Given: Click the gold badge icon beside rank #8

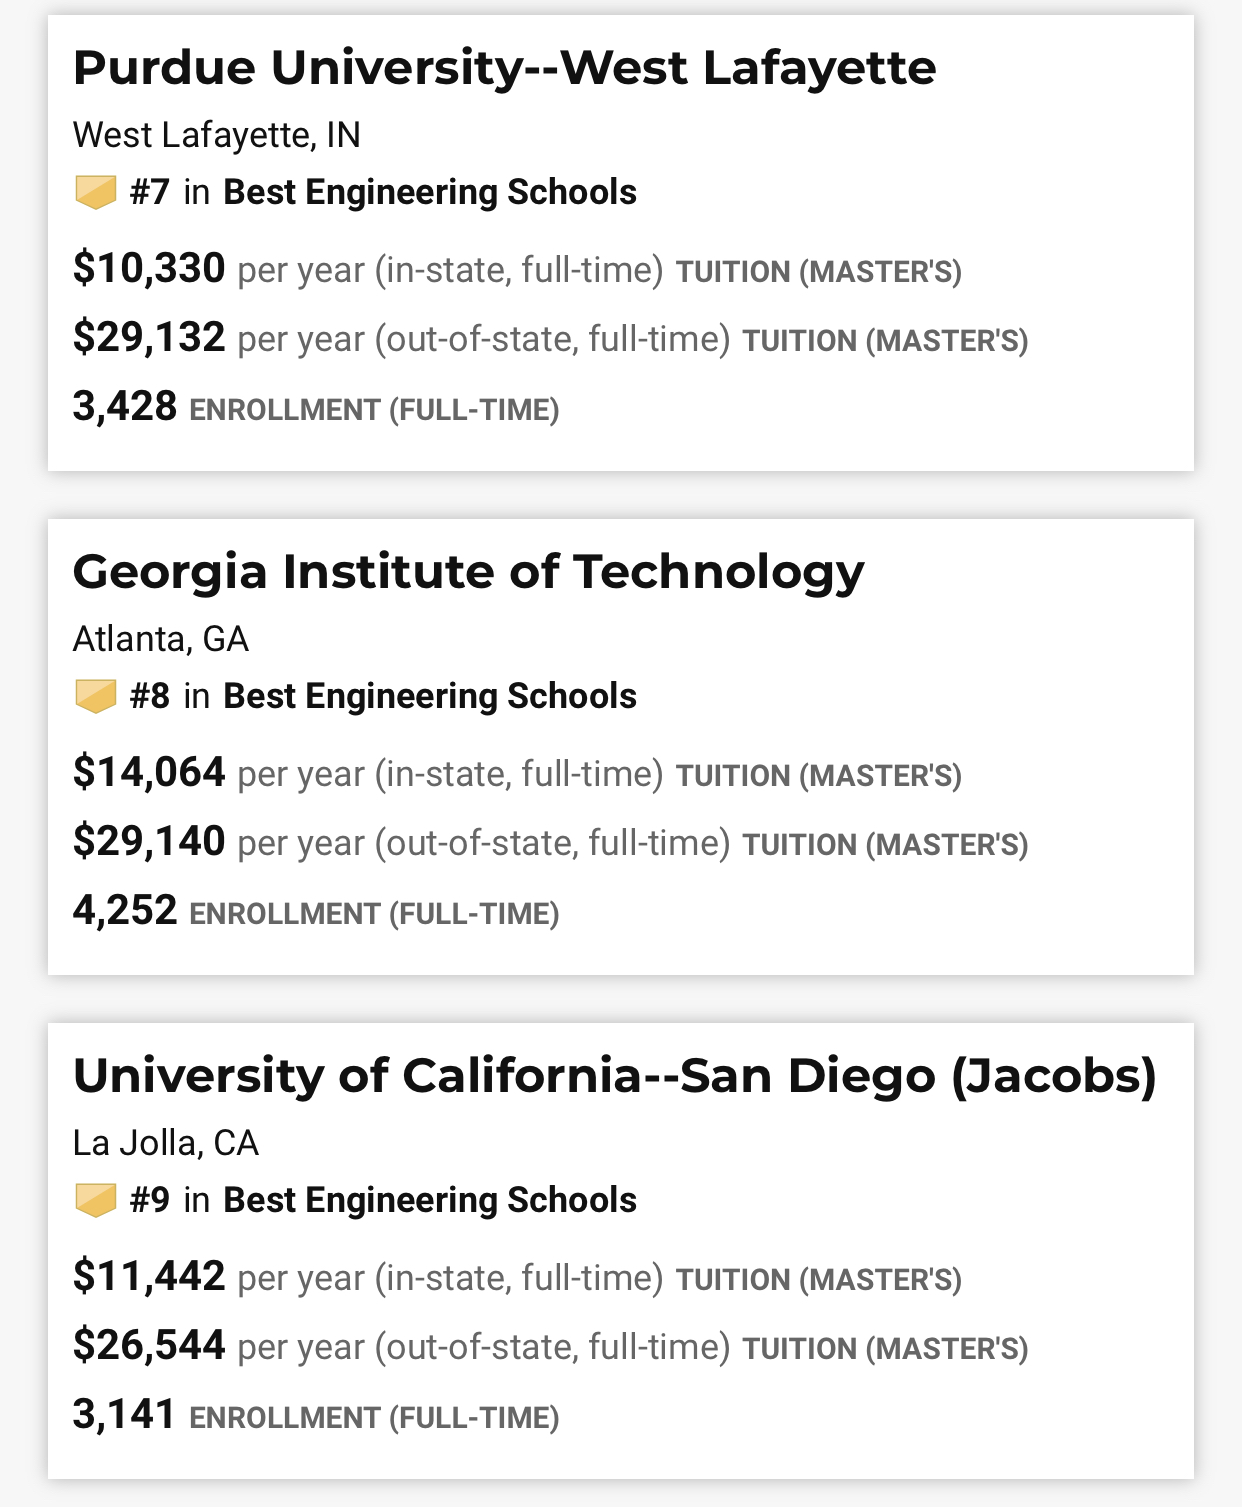Looking at the screenshot, I should pos(96,696).
